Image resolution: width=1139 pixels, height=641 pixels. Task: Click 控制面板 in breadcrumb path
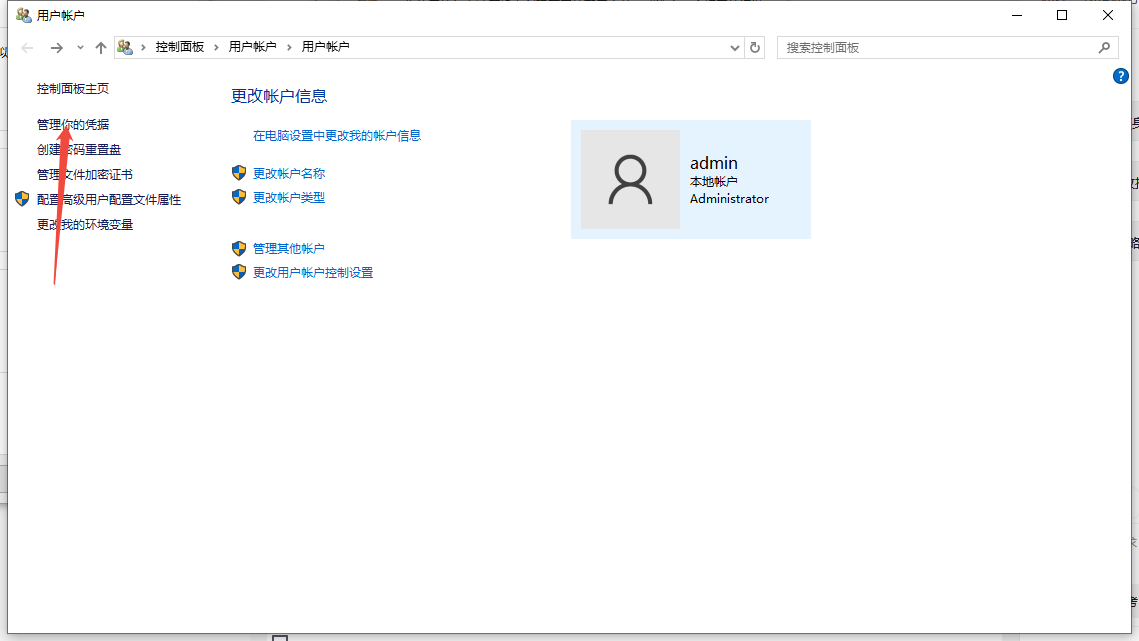tap(179, 47)
